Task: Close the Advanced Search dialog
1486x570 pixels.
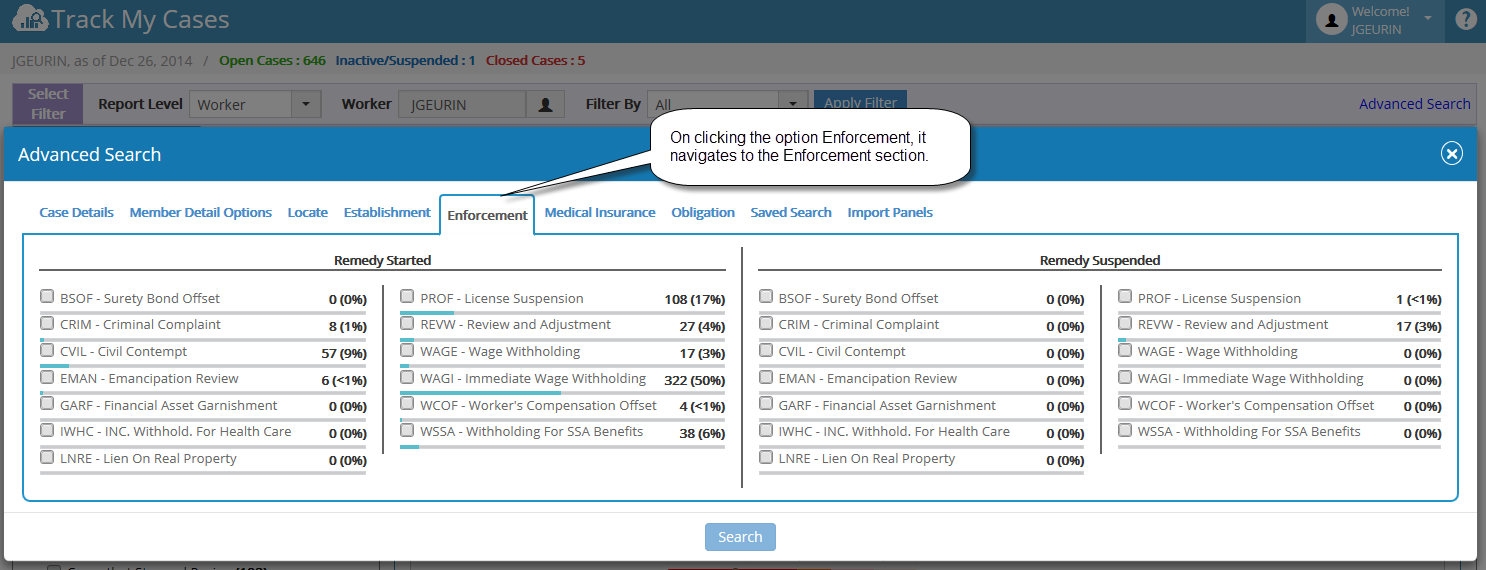Action: (x=1451, y=153)
